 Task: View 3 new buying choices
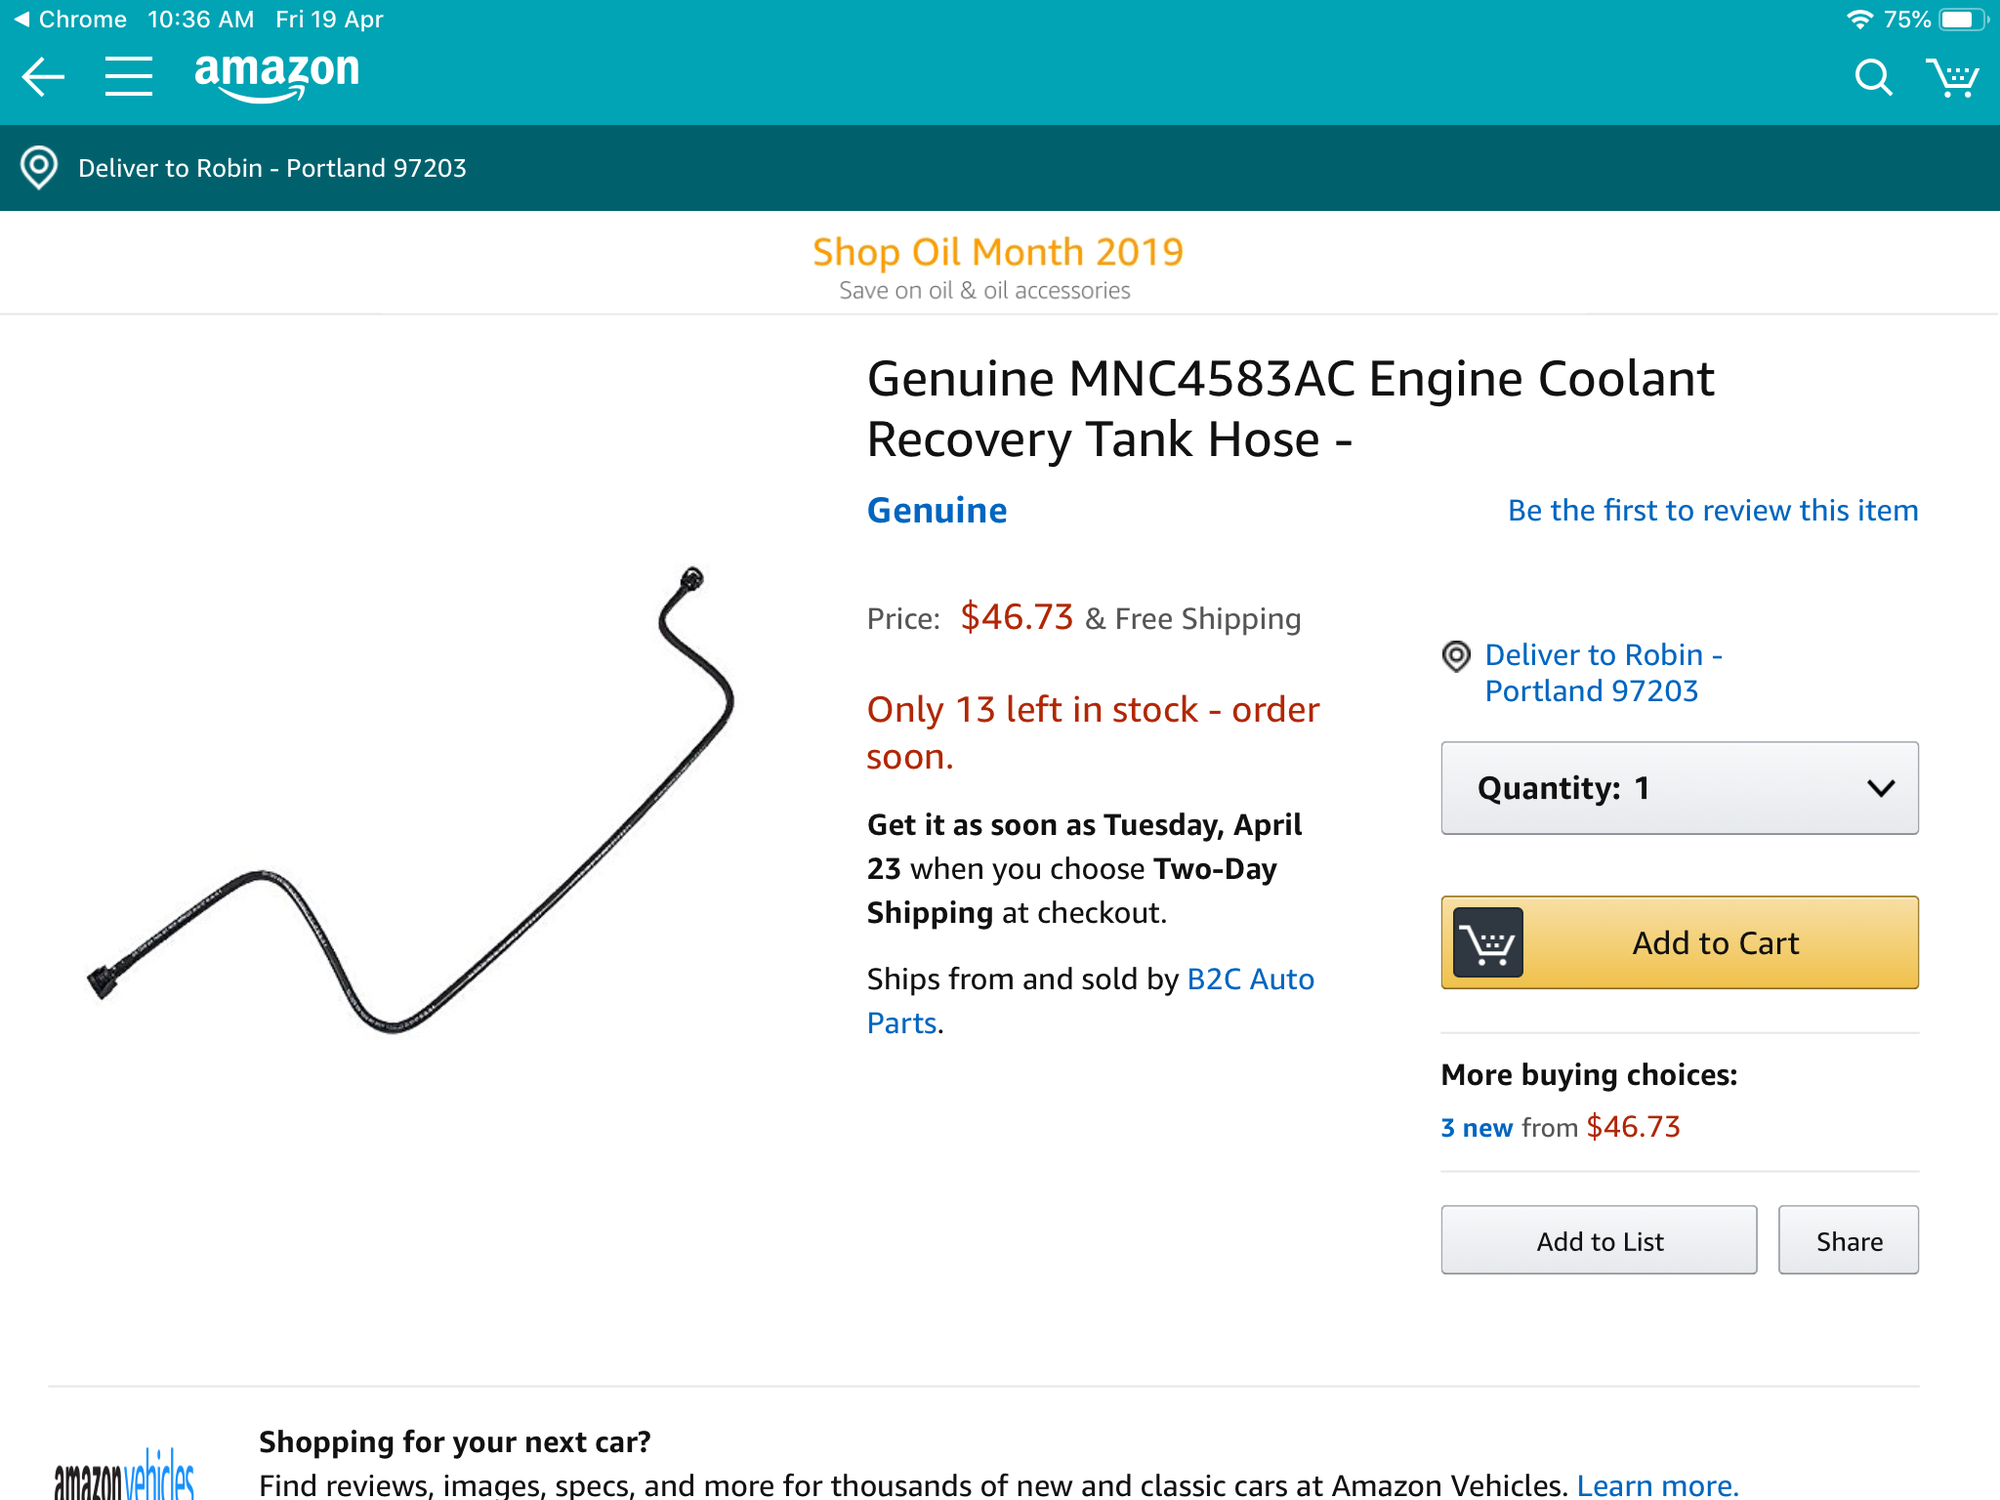tap(1476, 1128)
